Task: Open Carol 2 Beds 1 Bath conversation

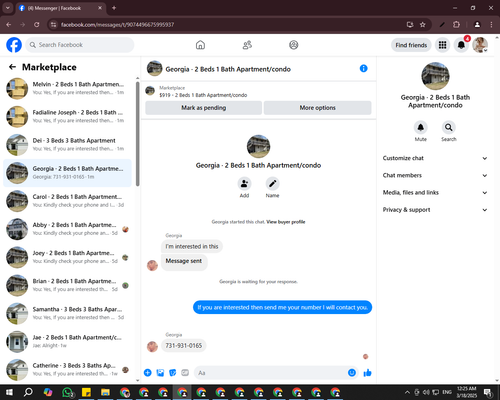Action: (x=68, y=201)
